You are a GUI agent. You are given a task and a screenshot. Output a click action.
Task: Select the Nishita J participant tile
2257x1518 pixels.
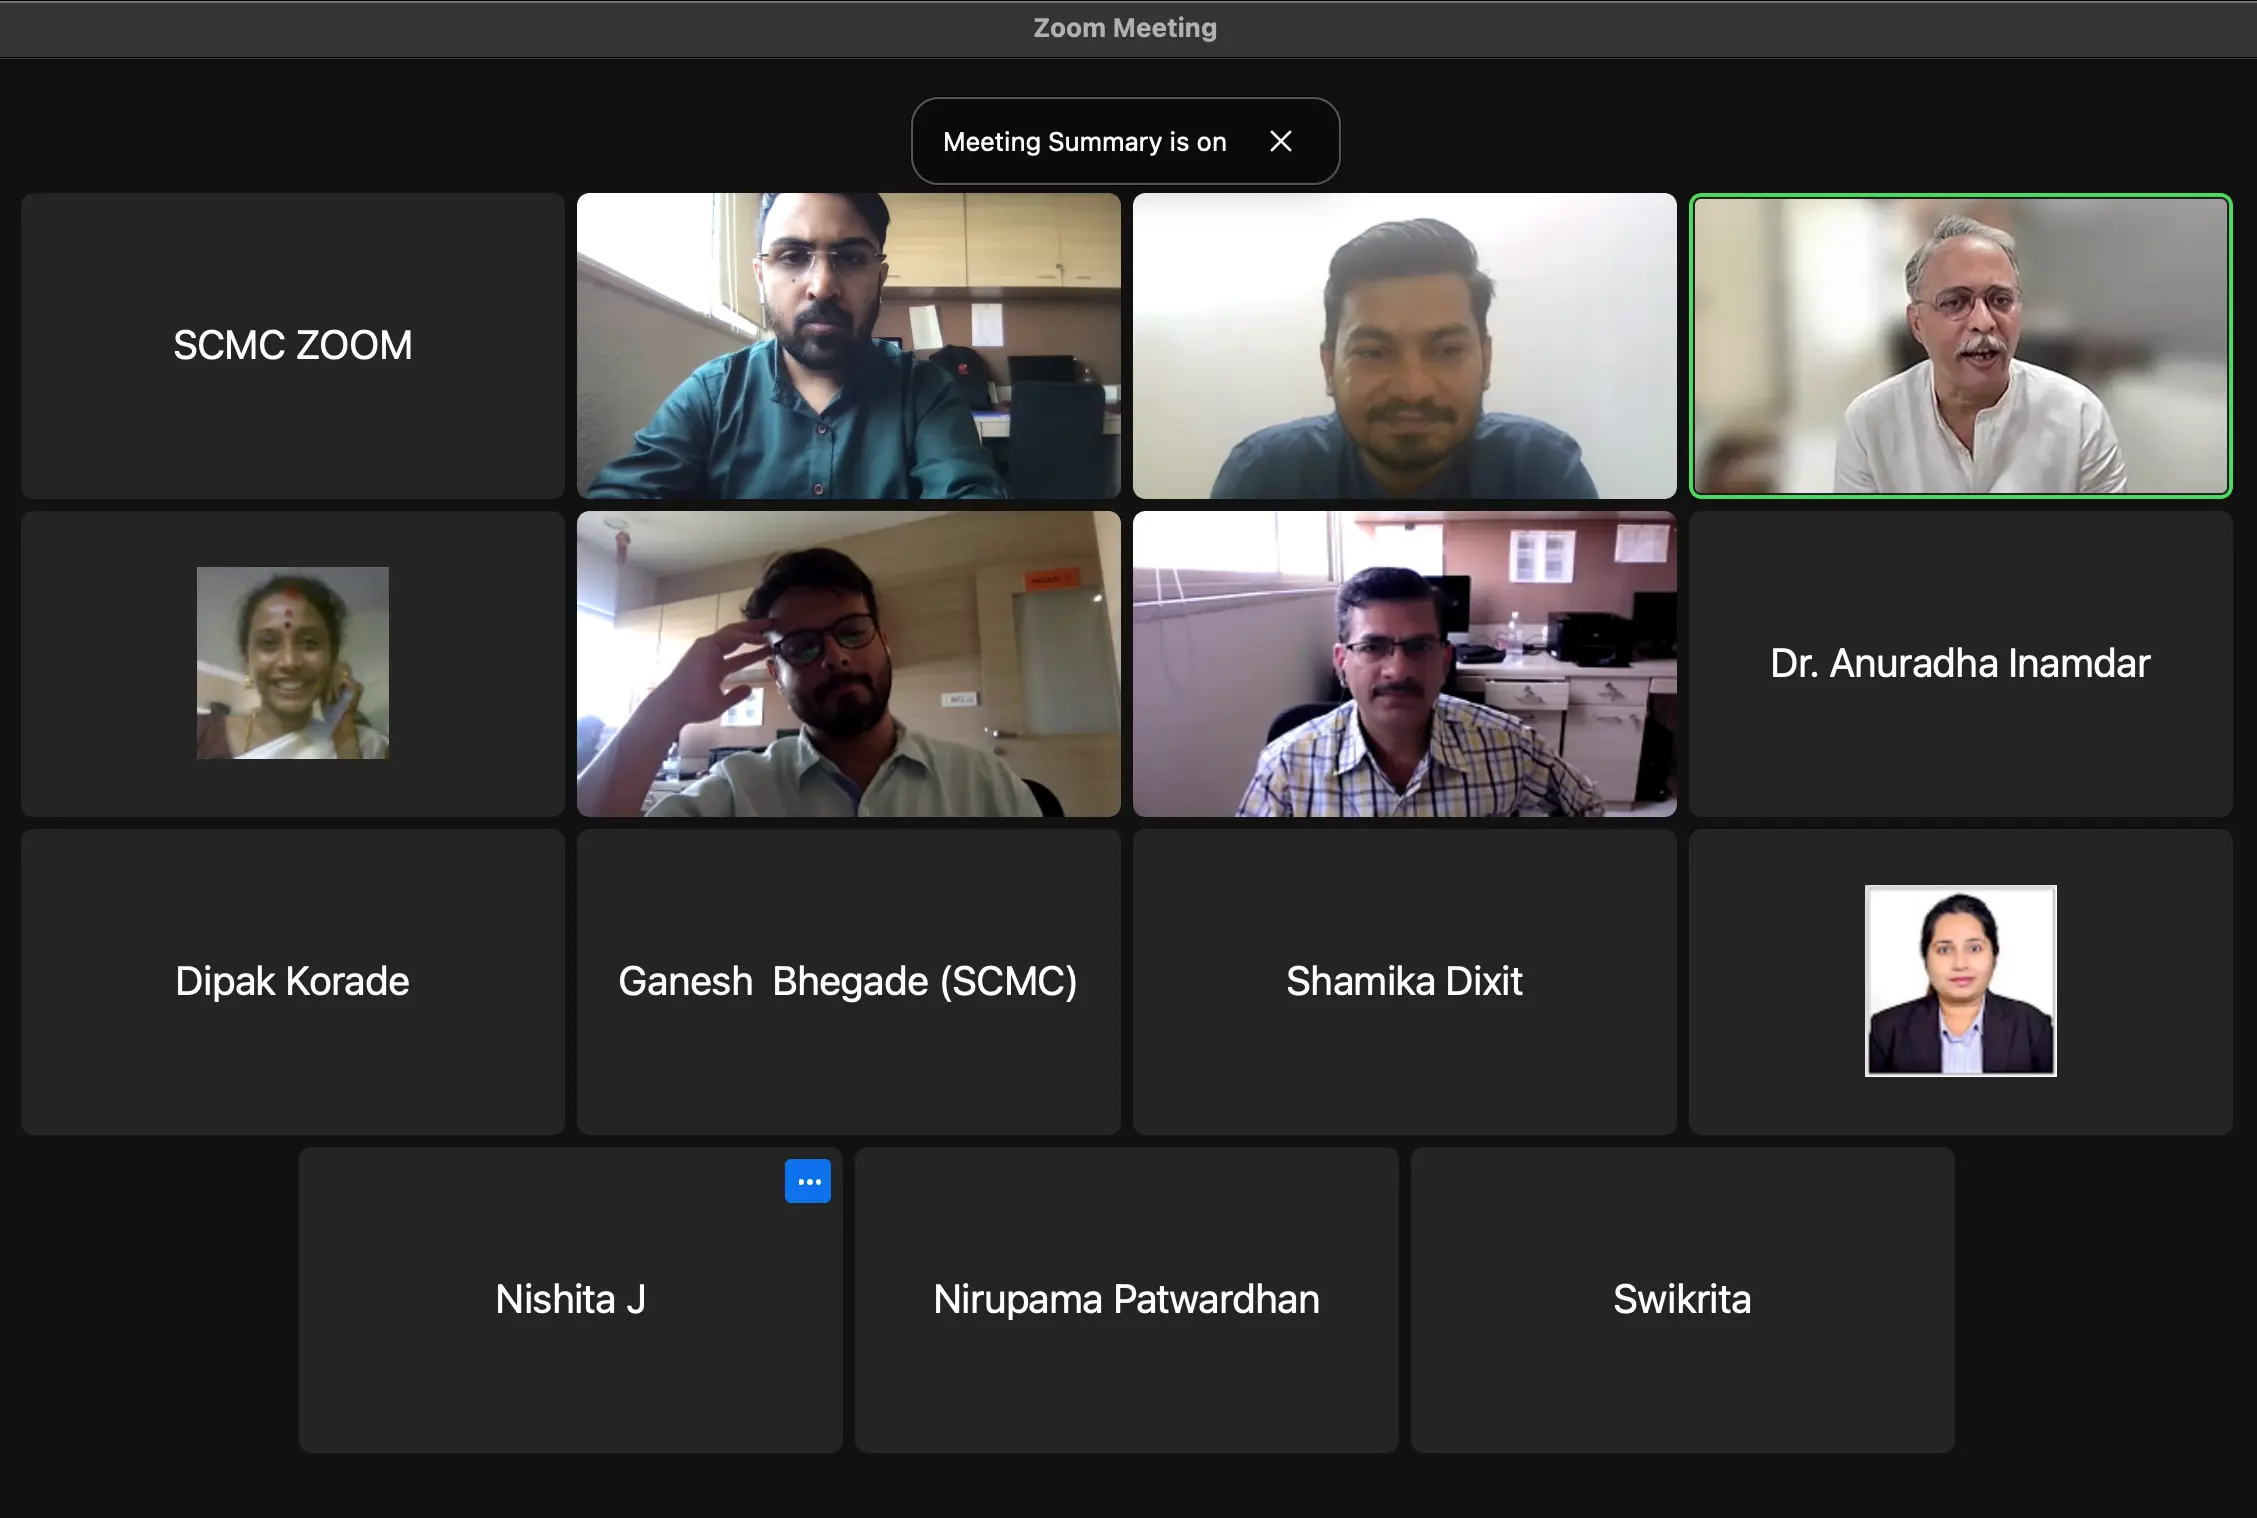point(570,1300)
